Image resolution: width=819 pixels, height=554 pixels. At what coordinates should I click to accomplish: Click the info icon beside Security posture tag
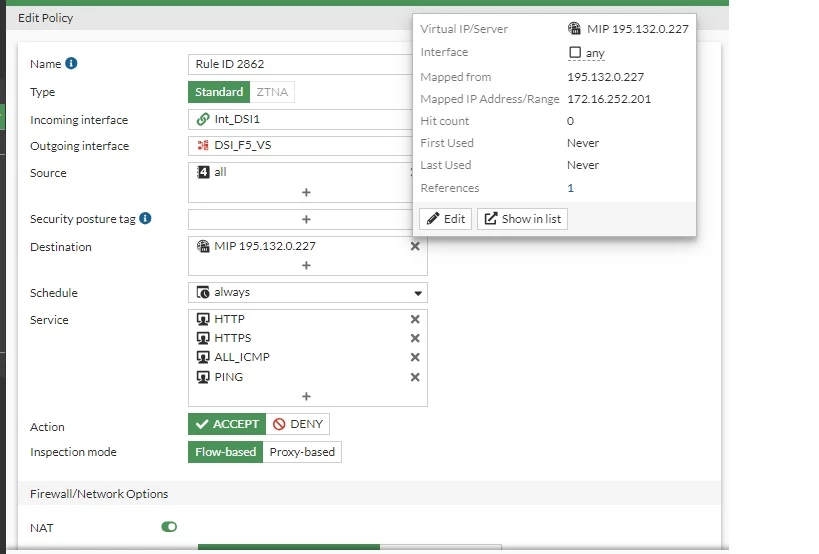pos(146,218)
